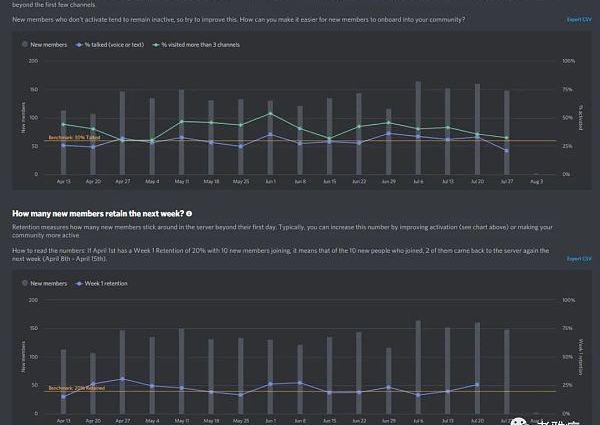Click the Apr 13 point on the green visited line

point(62,125)
